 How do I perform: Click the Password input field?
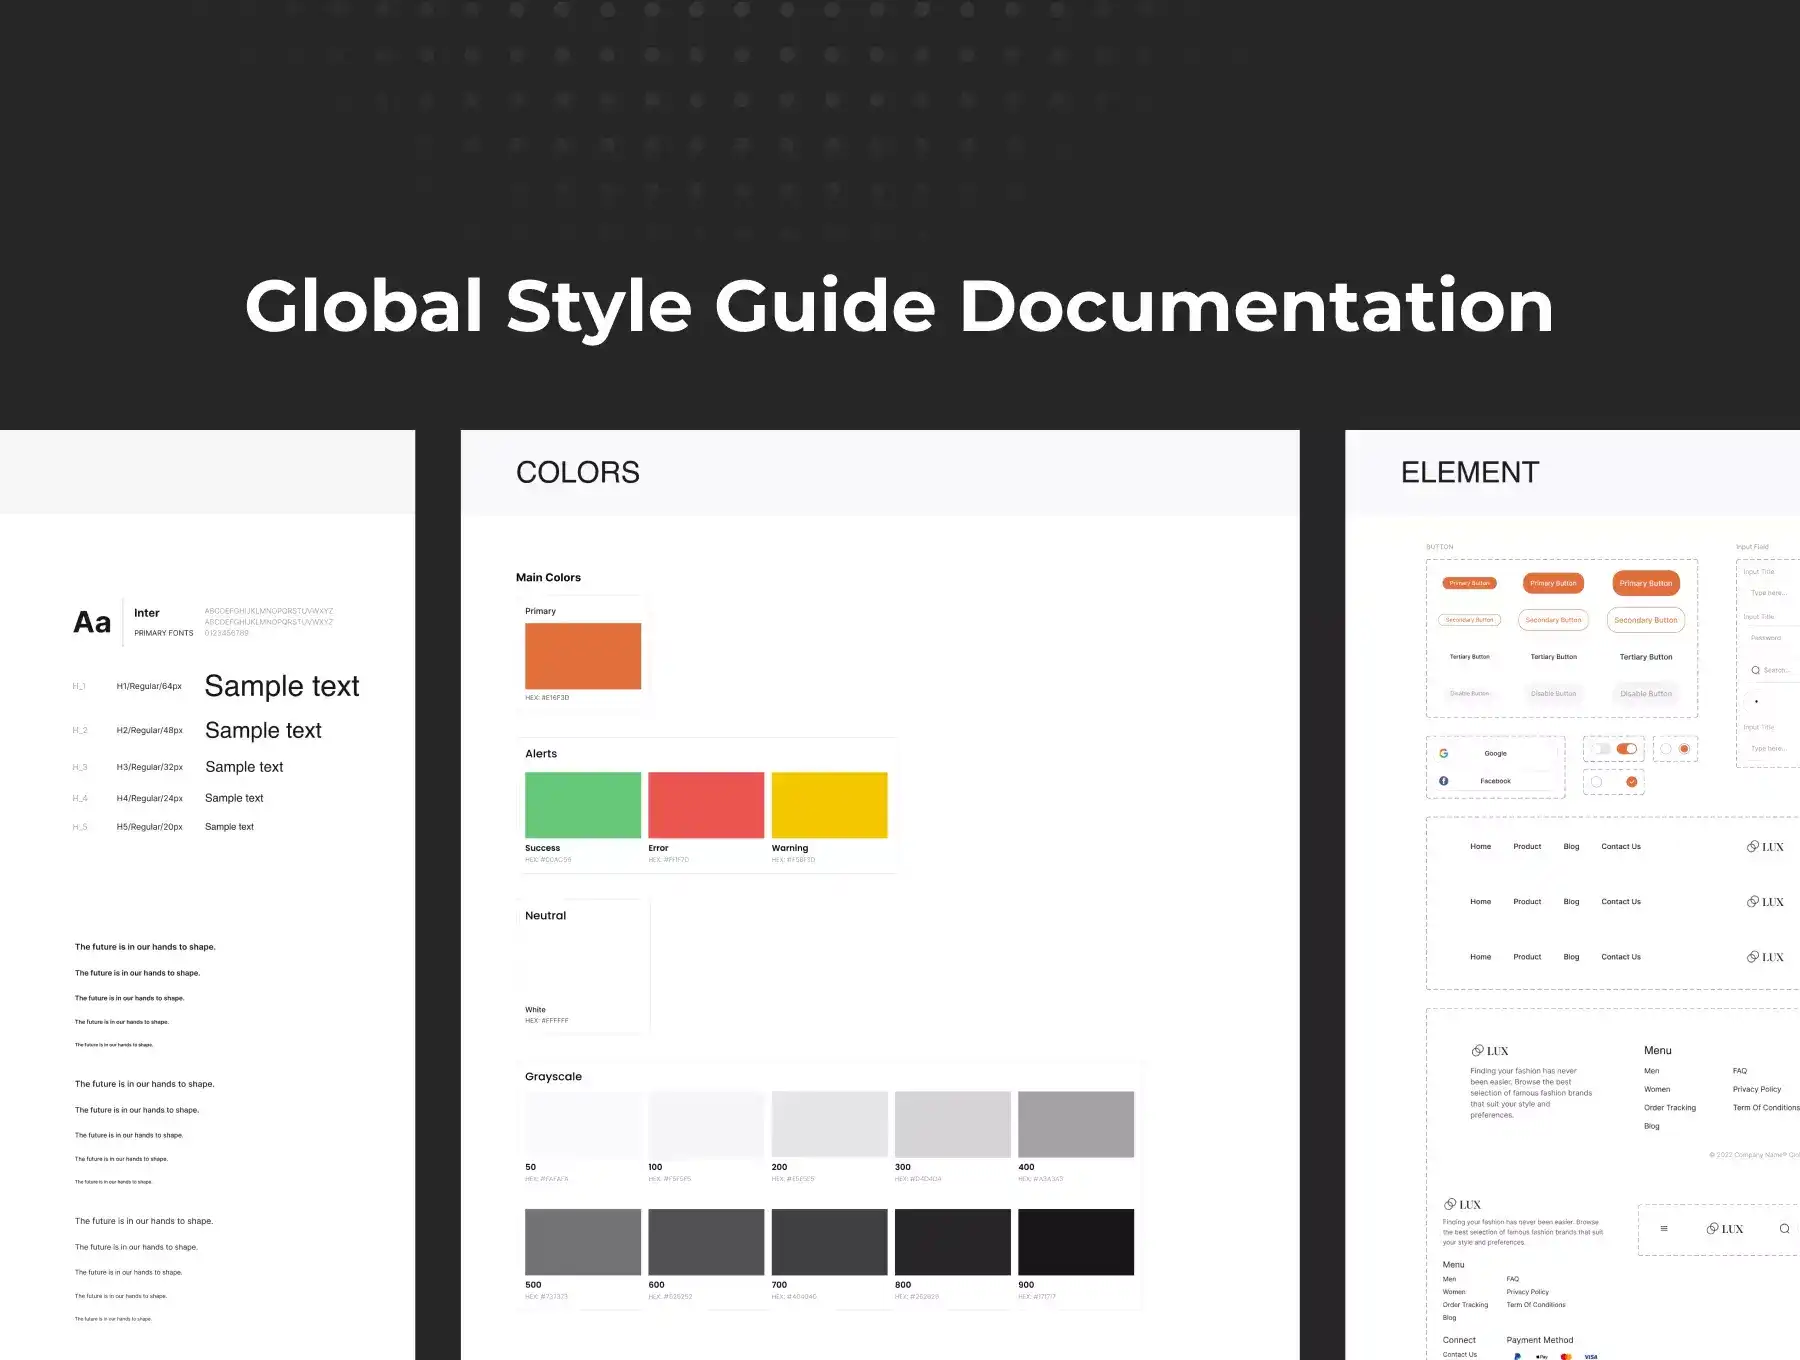point(1768,638)
